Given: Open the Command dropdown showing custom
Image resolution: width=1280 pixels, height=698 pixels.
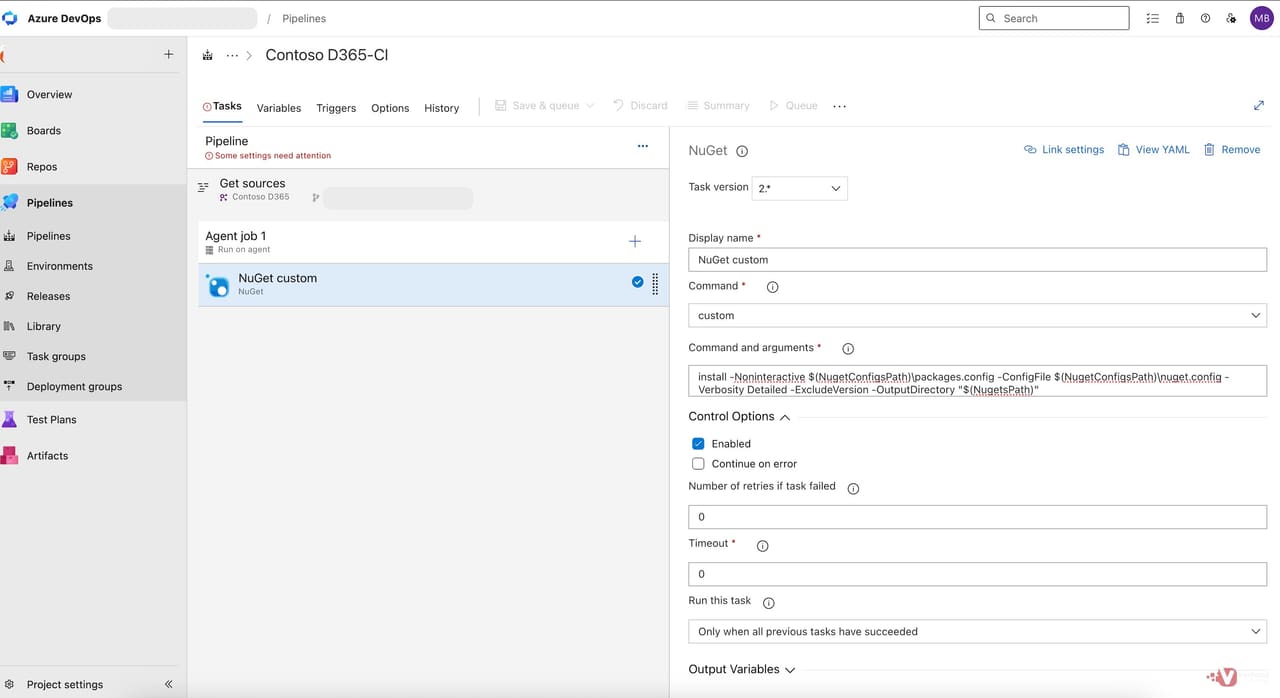Looking at the screenshot, I should [x=977, y=315].
